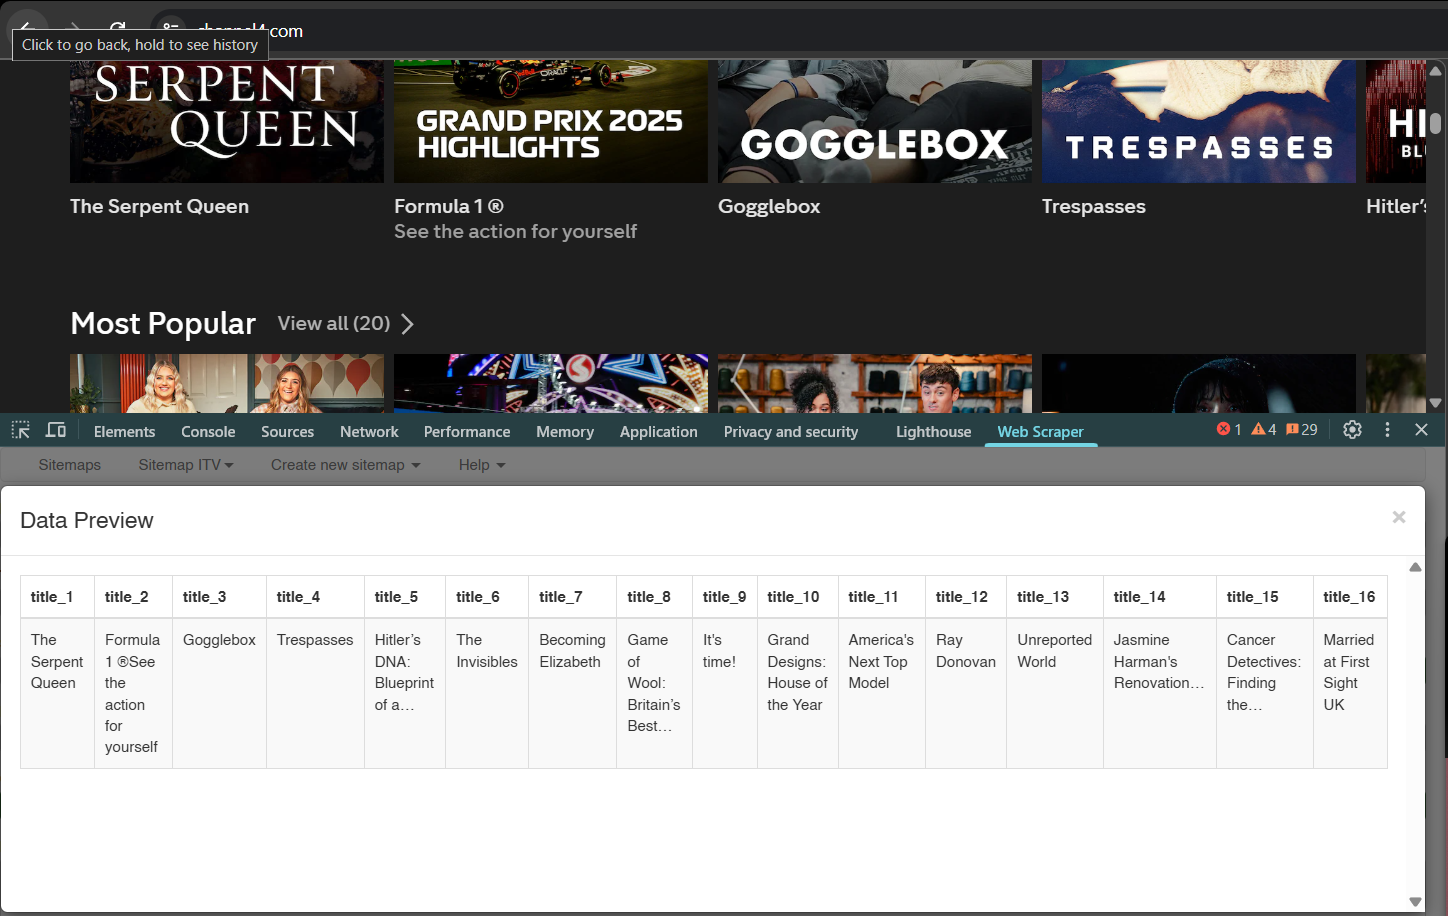
Task: Toggle the device toolbar icon
Action: (x=56, y=430)
